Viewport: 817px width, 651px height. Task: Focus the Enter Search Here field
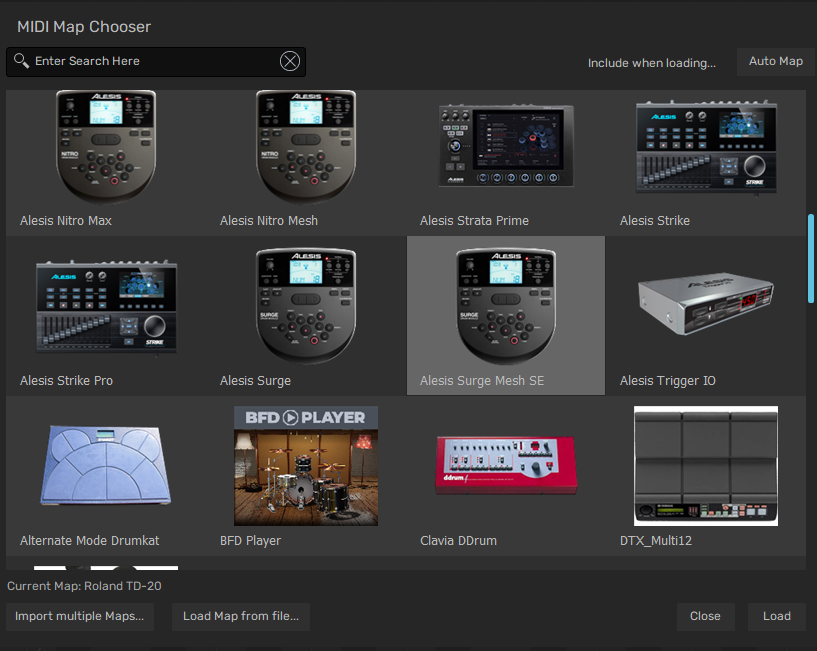coord(156,62)
